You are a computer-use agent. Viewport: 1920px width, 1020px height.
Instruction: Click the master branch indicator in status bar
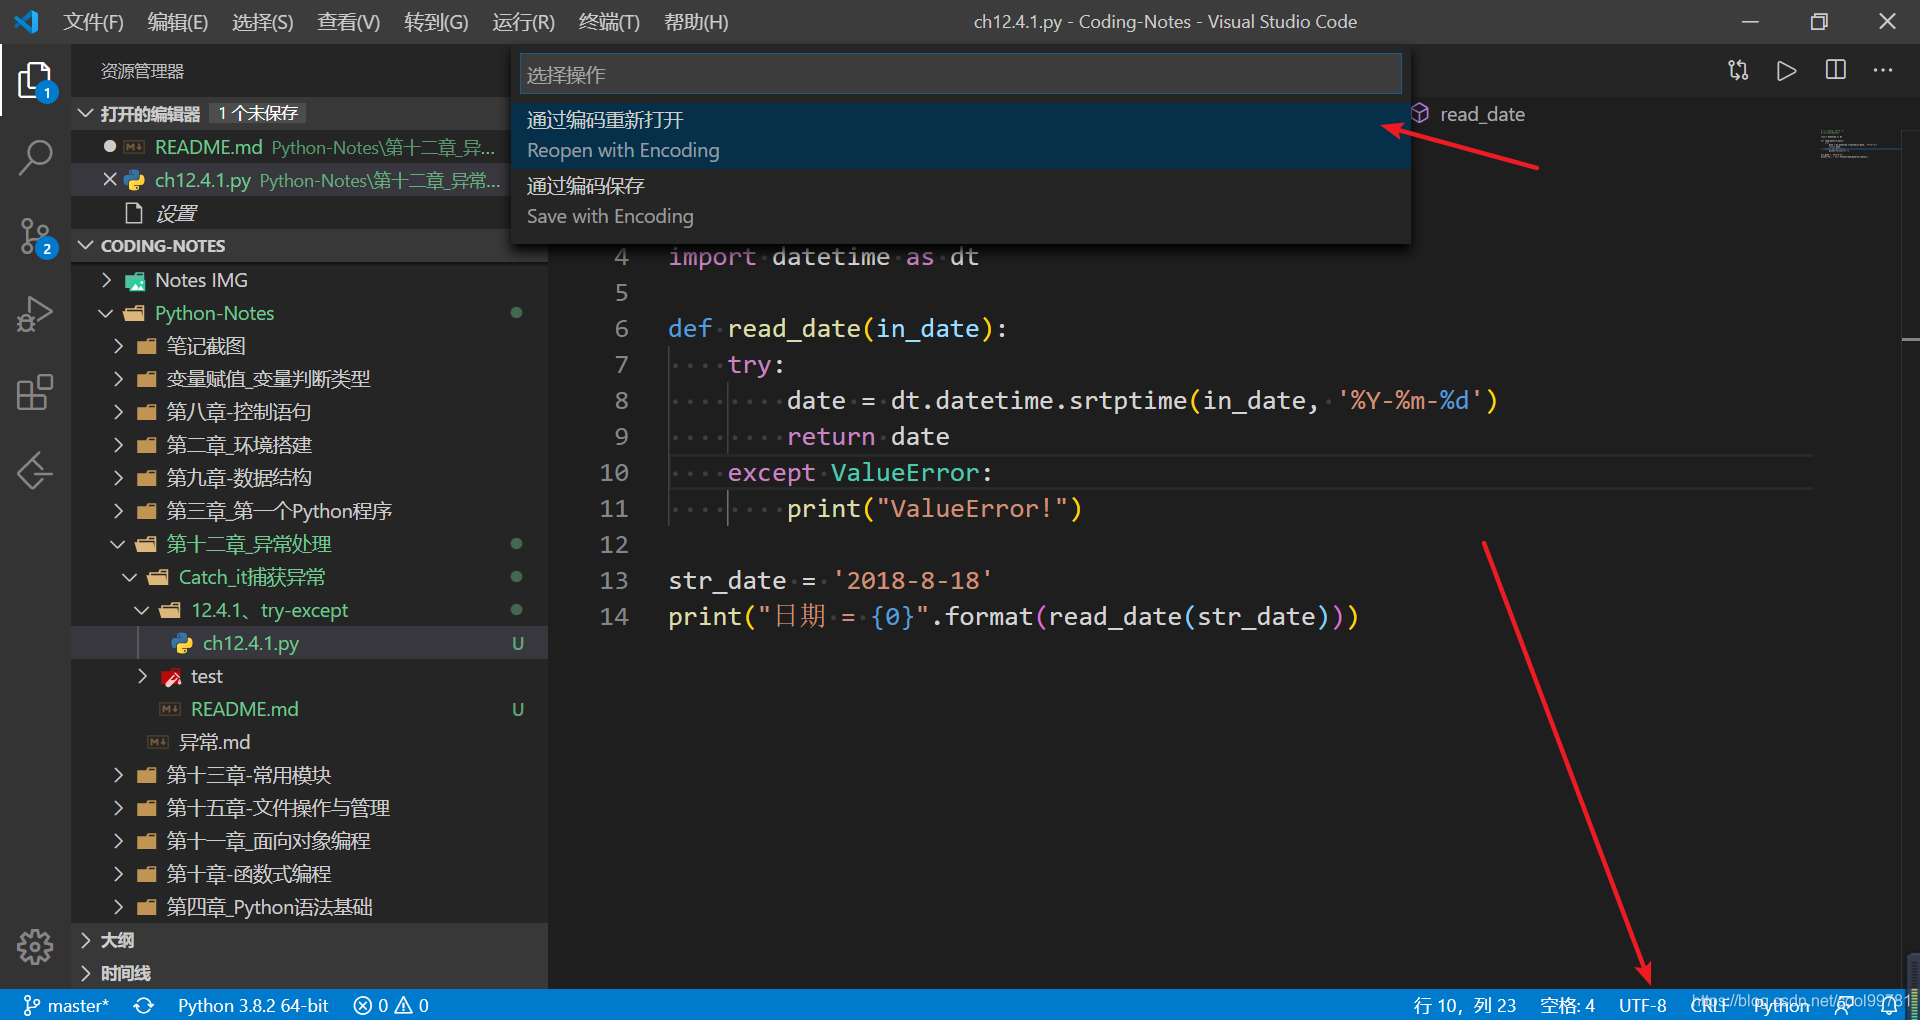[66, 1005]
